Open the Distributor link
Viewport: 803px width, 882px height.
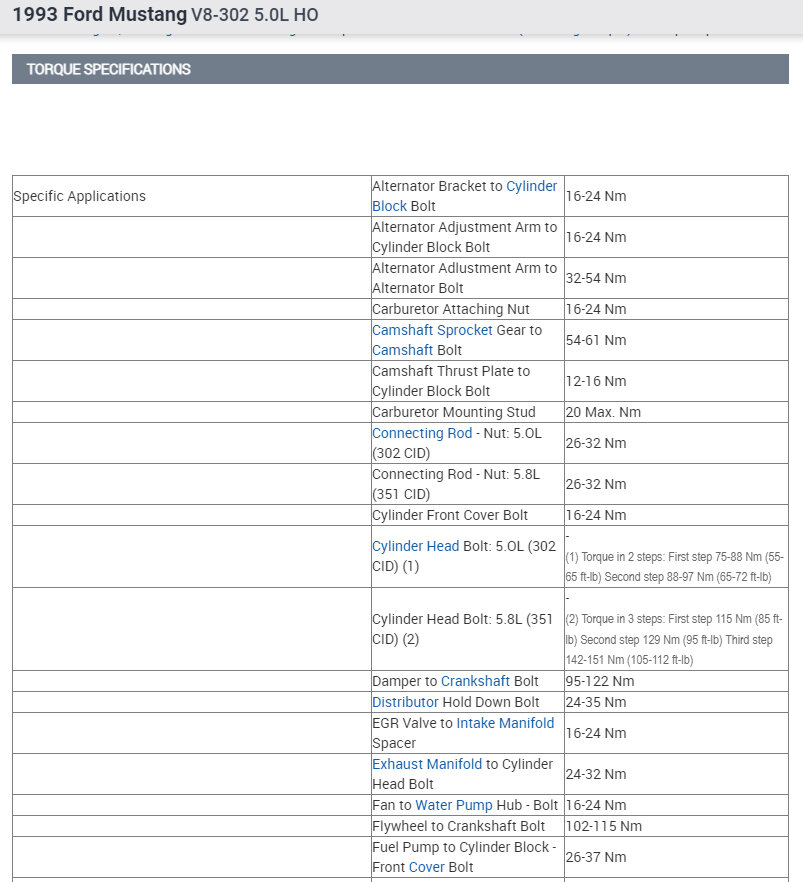click(405, 702)
